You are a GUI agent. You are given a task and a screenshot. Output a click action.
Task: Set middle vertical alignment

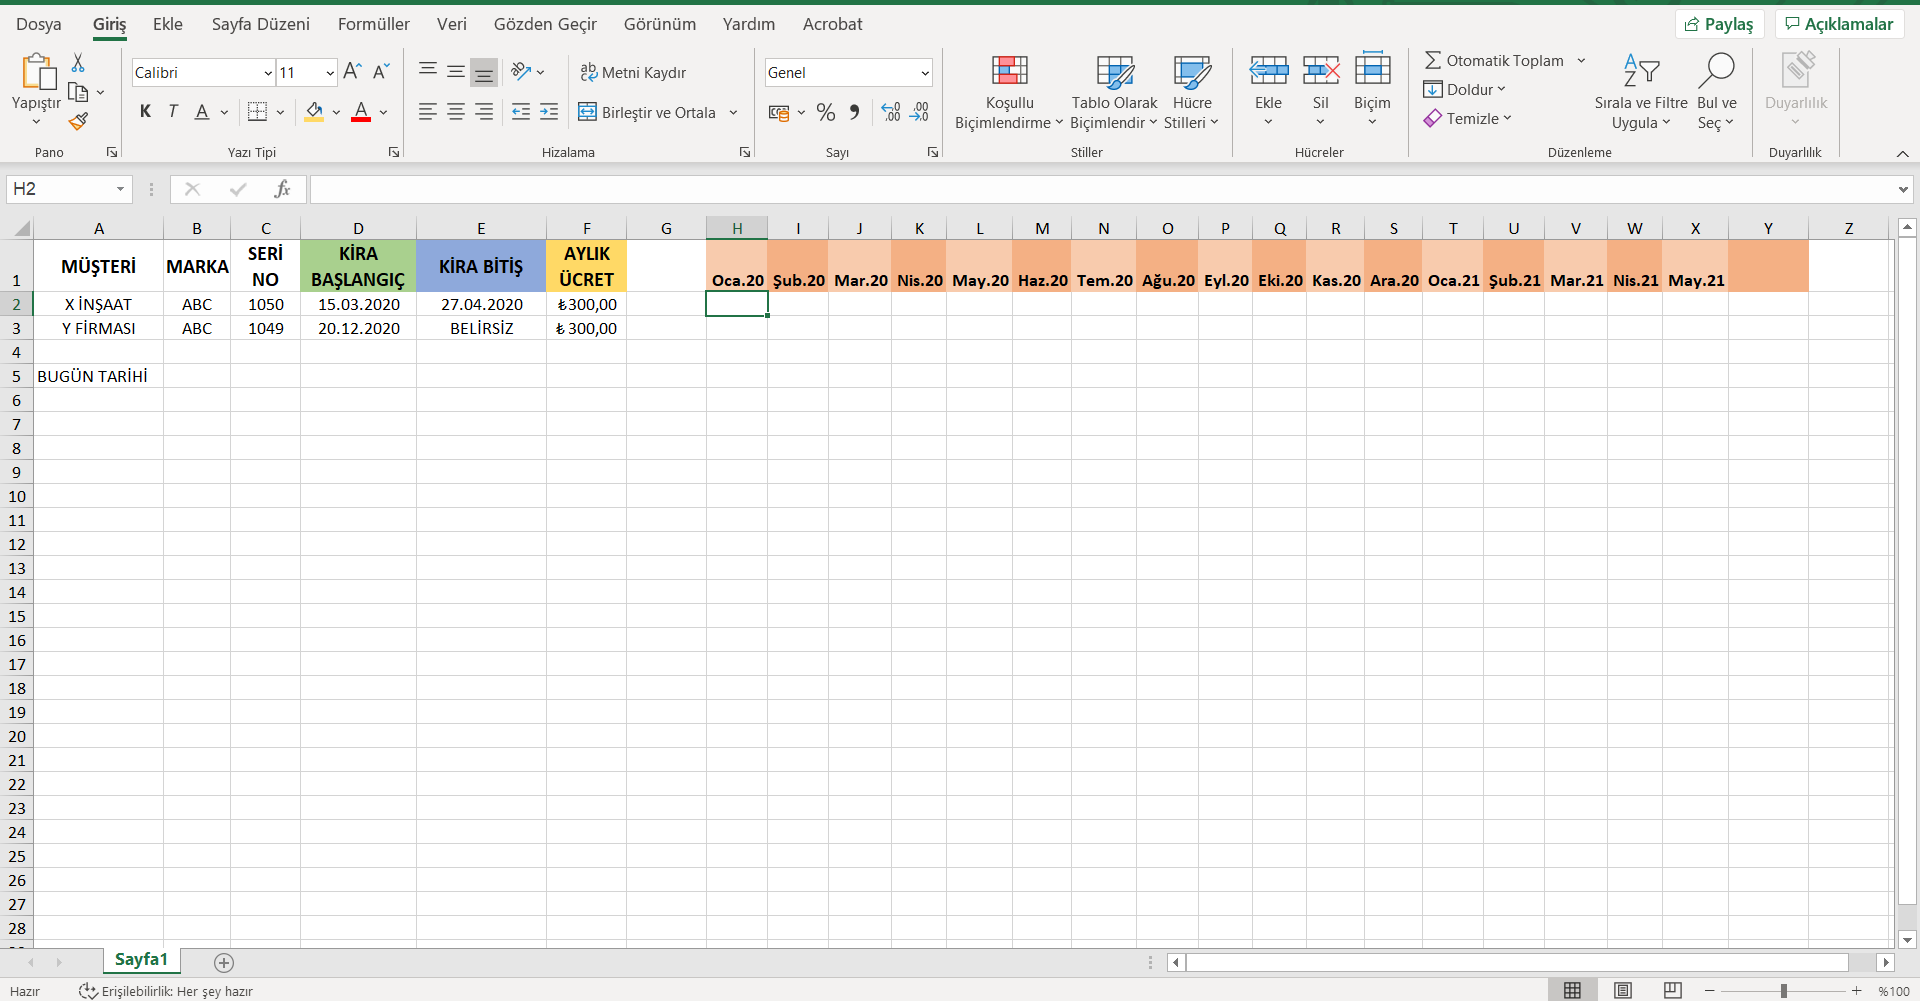pyautogui.click(x=456, y=71)
